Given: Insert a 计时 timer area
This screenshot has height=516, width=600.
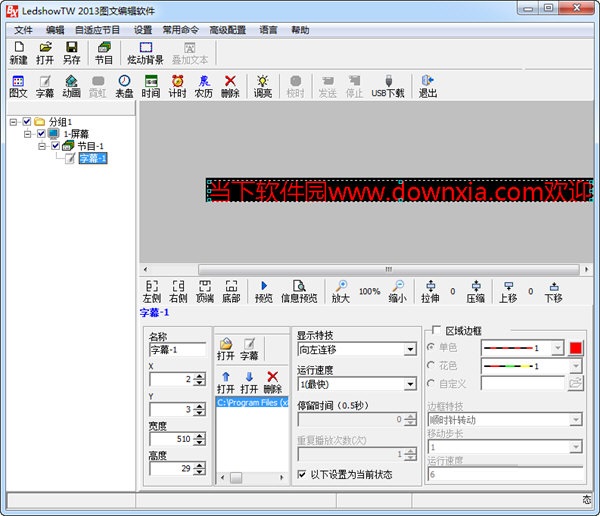Looking at the screenshot, I should pos(178,87).
